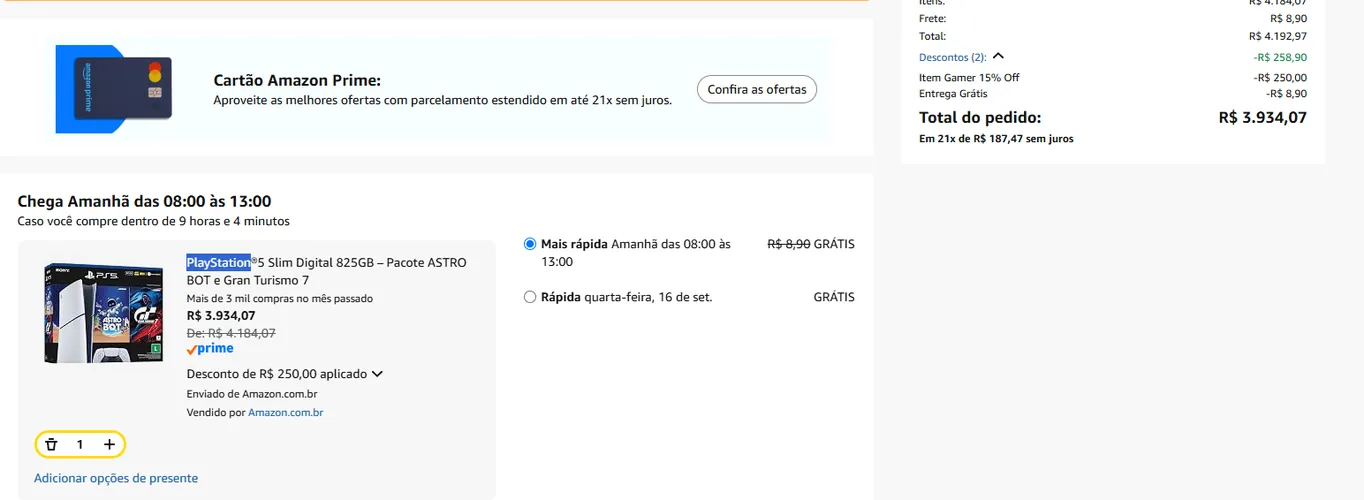Screen dimensions: 1364x500
Task: Click 'Cartão Amazon Prime:' heading
Action: [297, 80]
